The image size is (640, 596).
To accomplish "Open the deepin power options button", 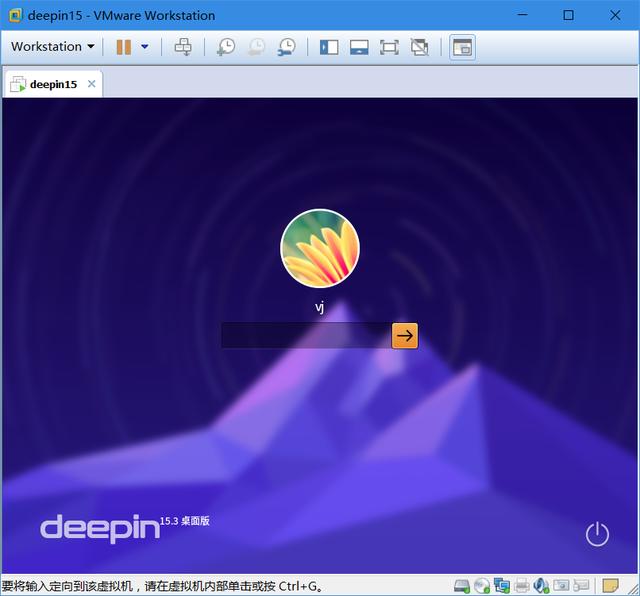I will pyautogui.click(x=597, y=534).
